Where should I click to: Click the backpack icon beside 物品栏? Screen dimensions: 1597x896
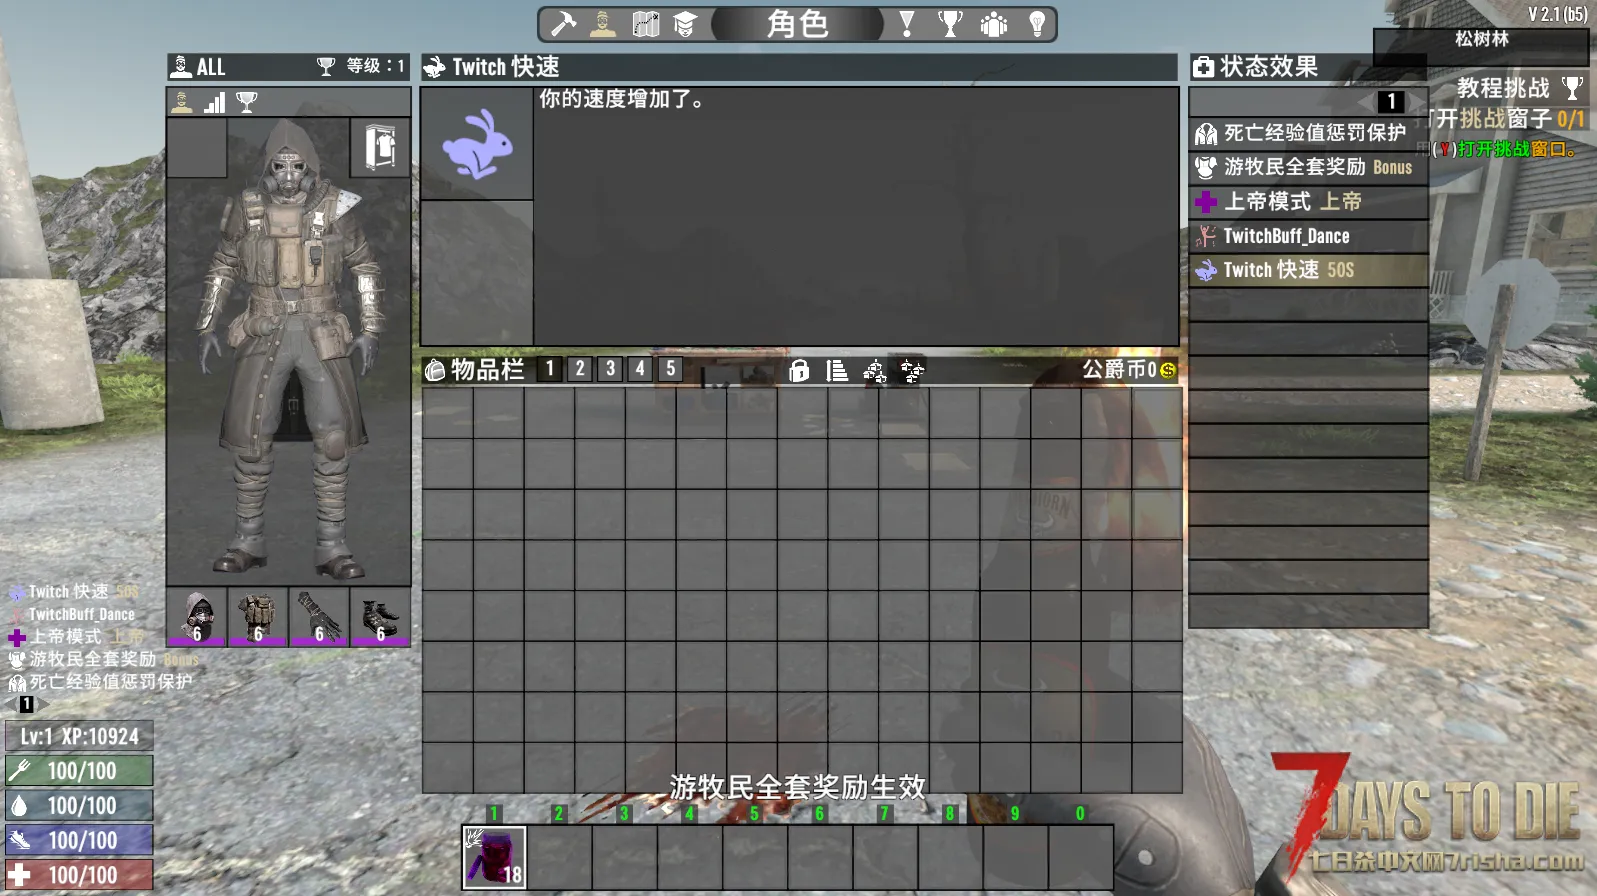click(x=435, y=370)
